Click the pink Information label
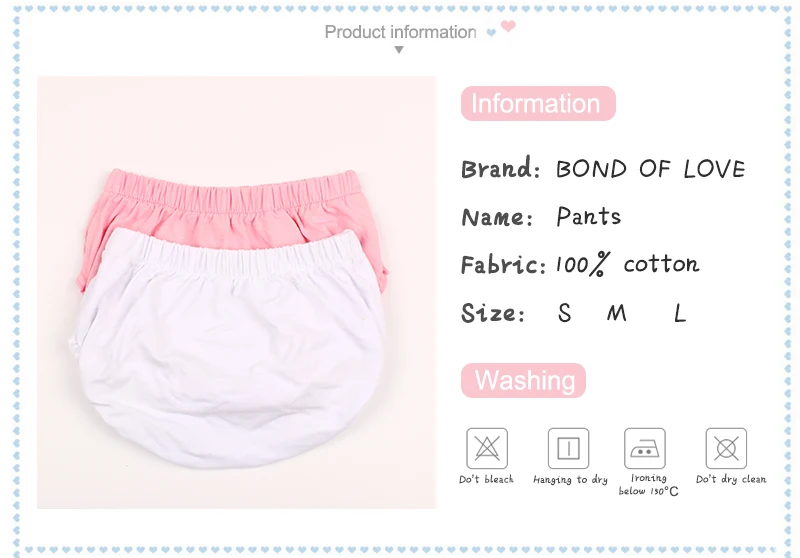The width and height of the screenshot is (800, 558). [538, 104]
